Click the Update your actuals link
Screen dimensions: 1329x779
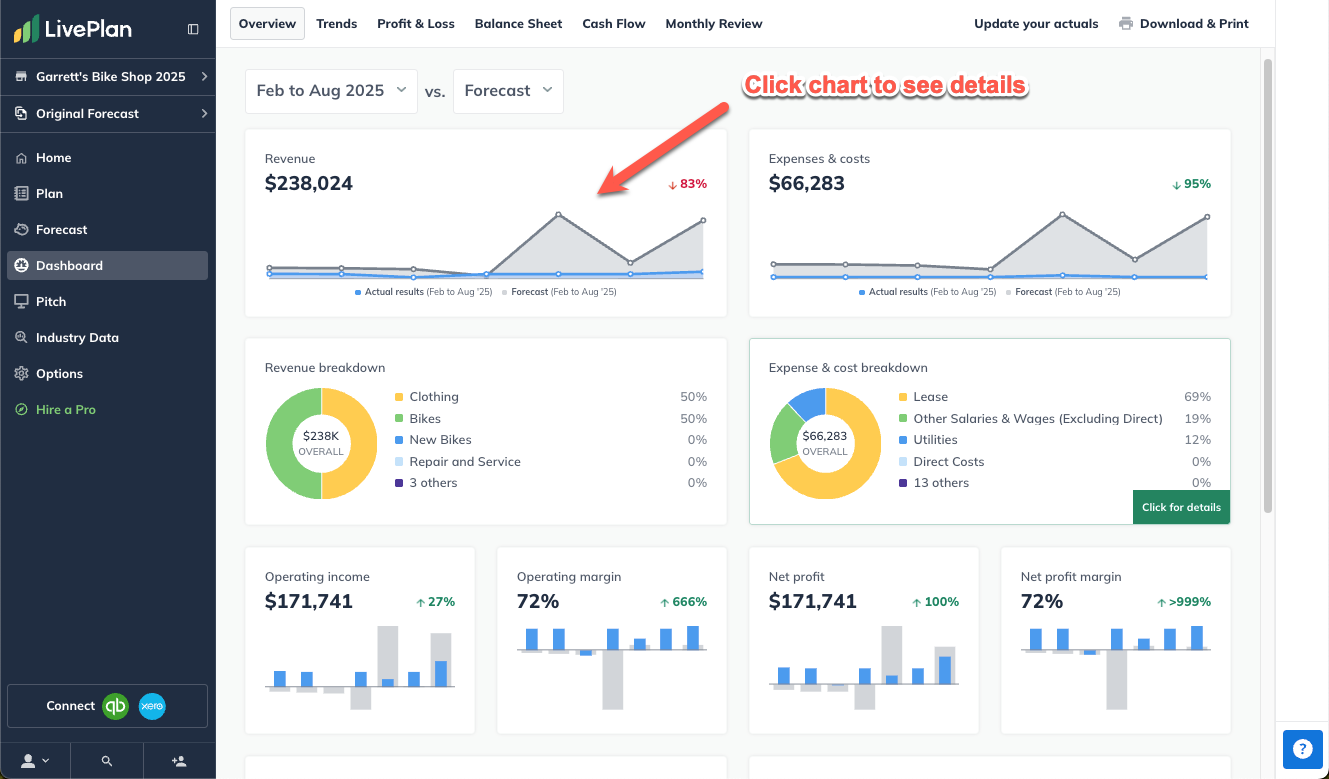[1036, 23]
